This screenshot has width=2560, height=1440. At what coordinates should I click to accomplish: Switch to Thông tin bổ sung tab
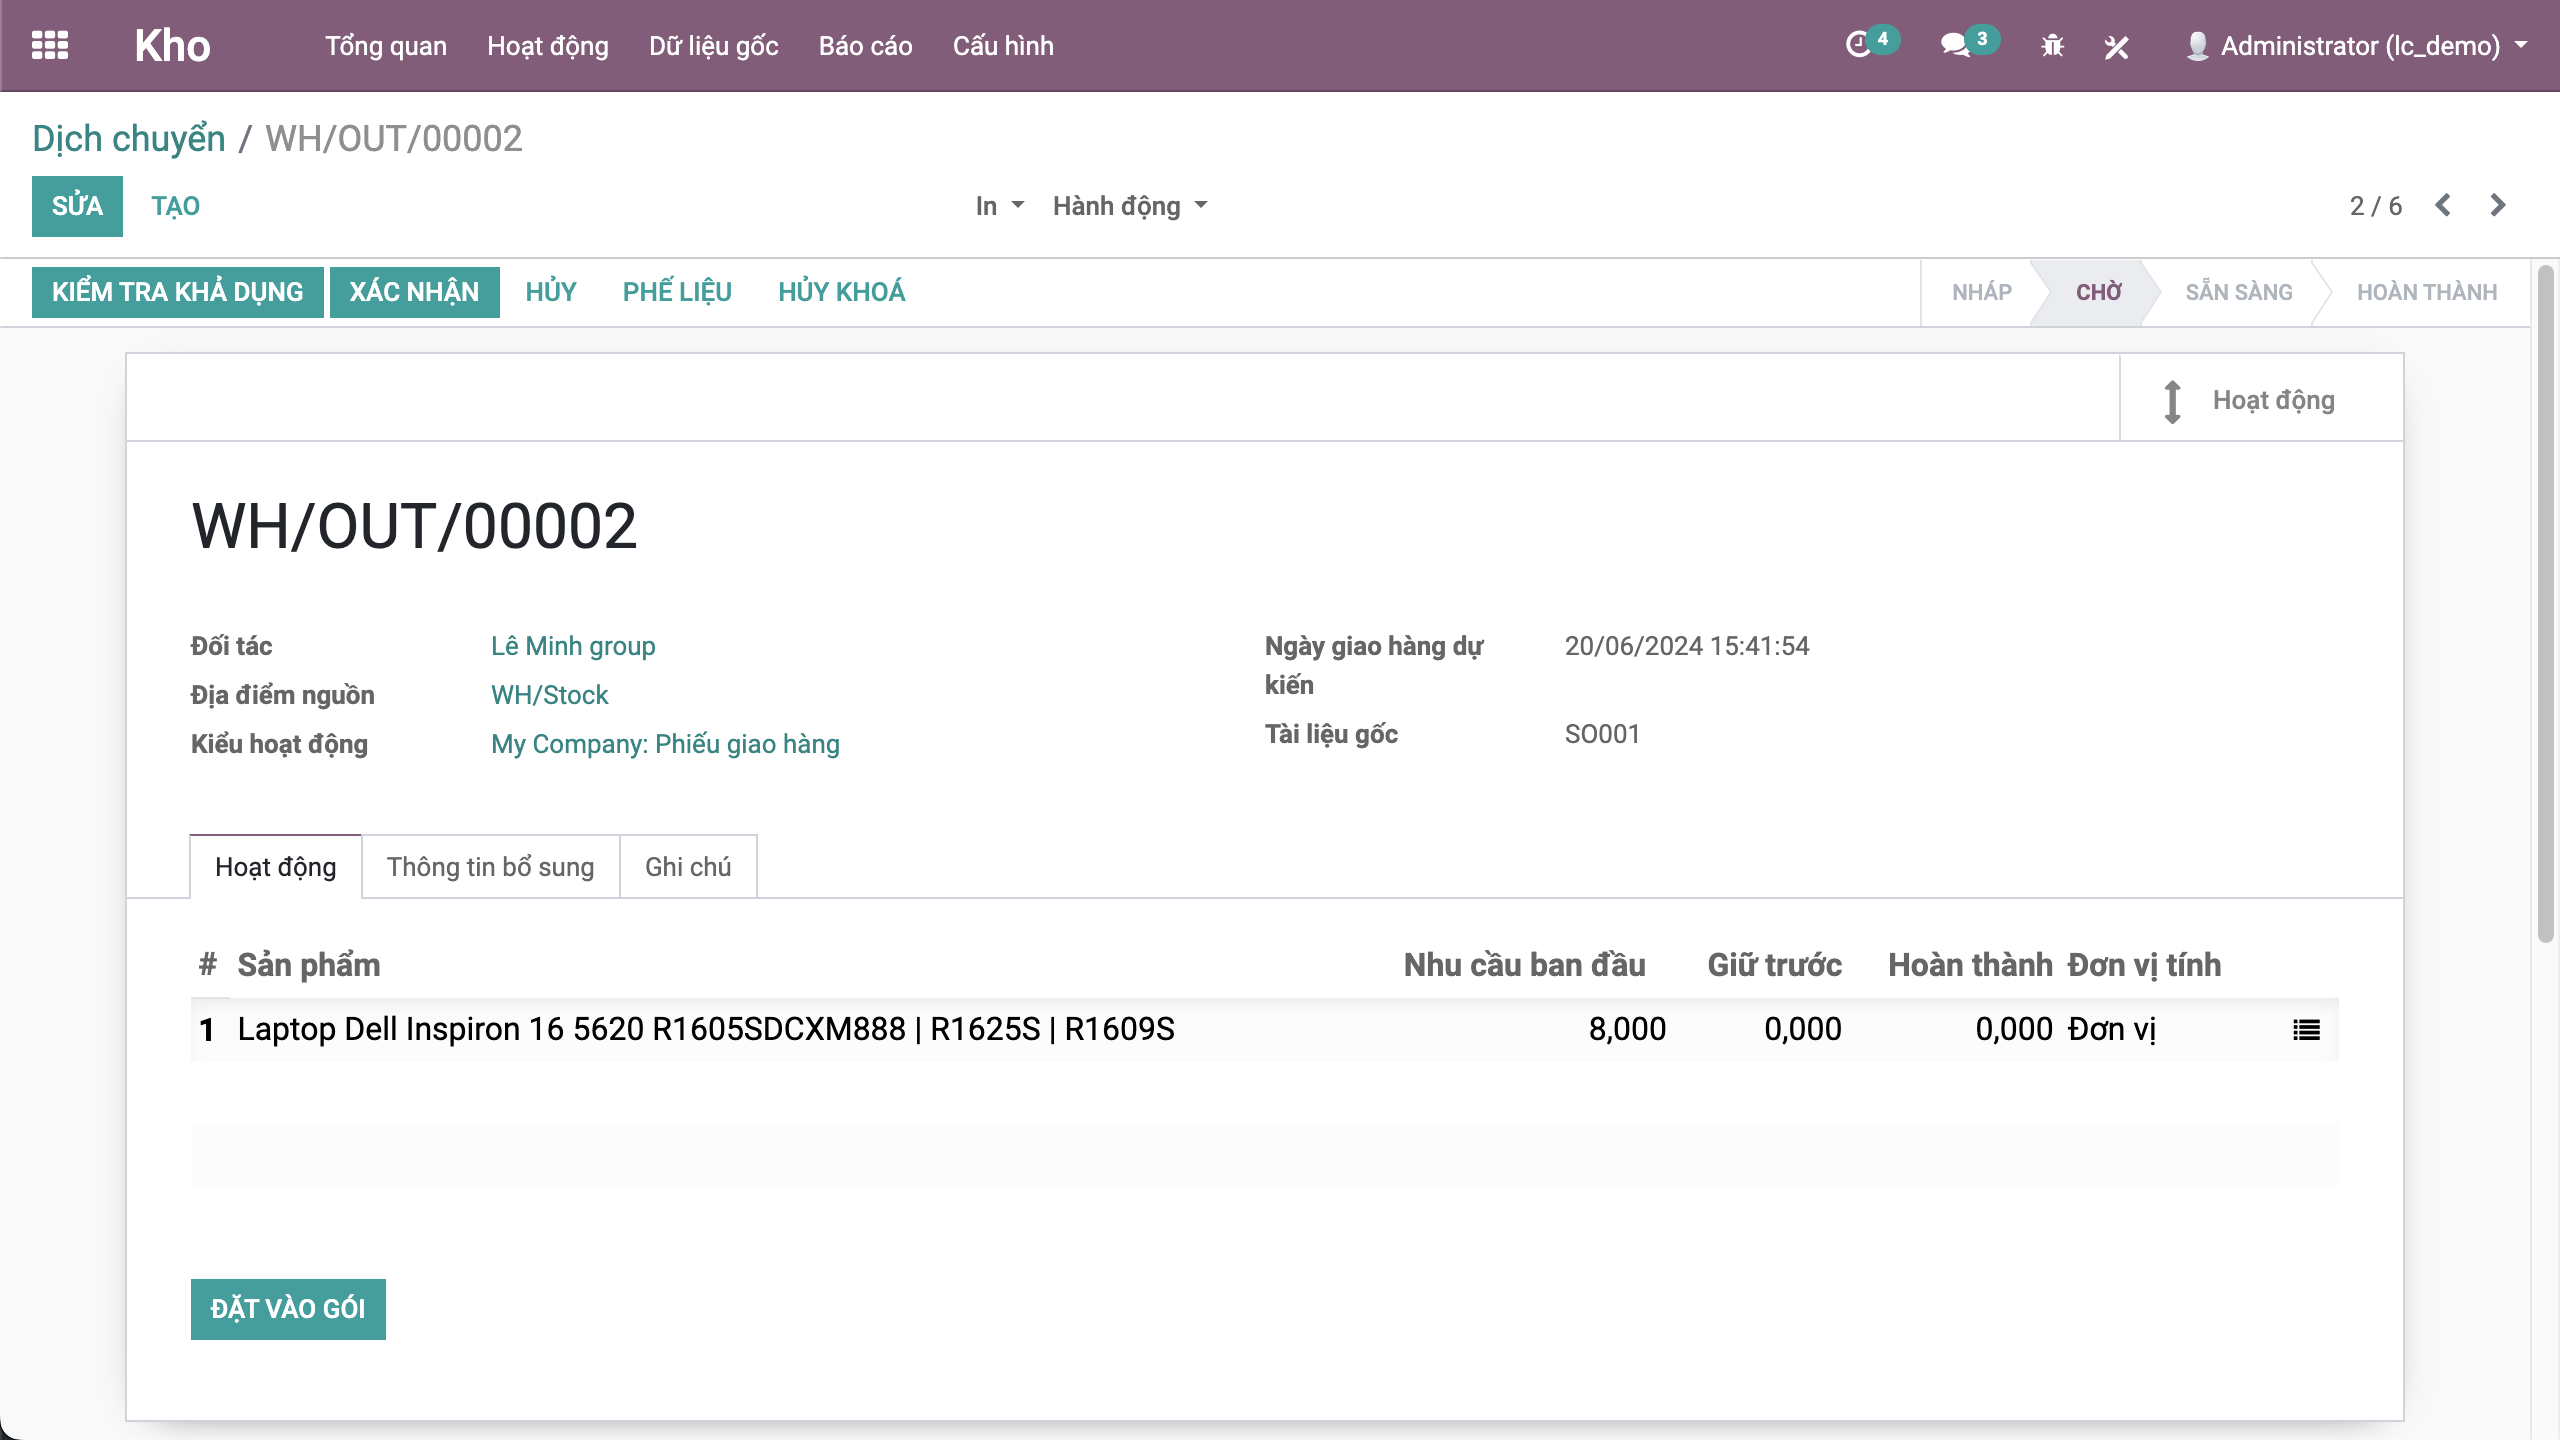coord(490,867)
